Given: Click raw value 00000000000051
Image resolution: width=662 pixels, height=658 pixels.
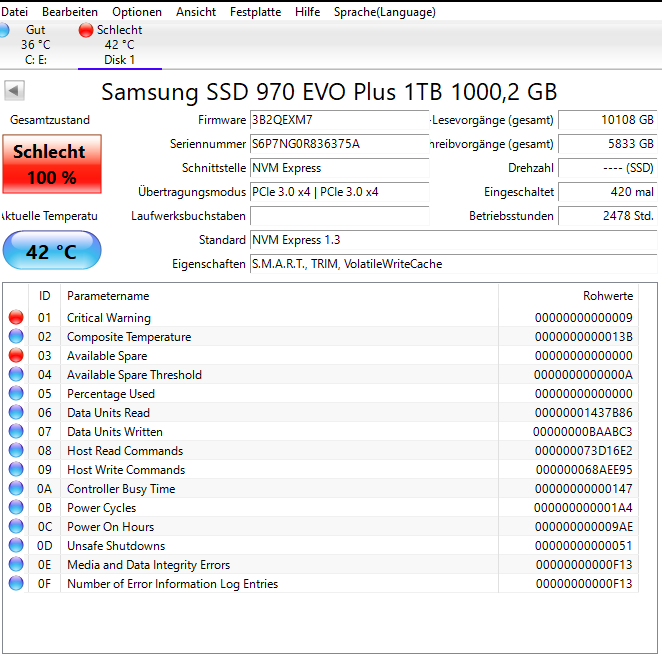Looking at the screenshot, I should point(583,546).
